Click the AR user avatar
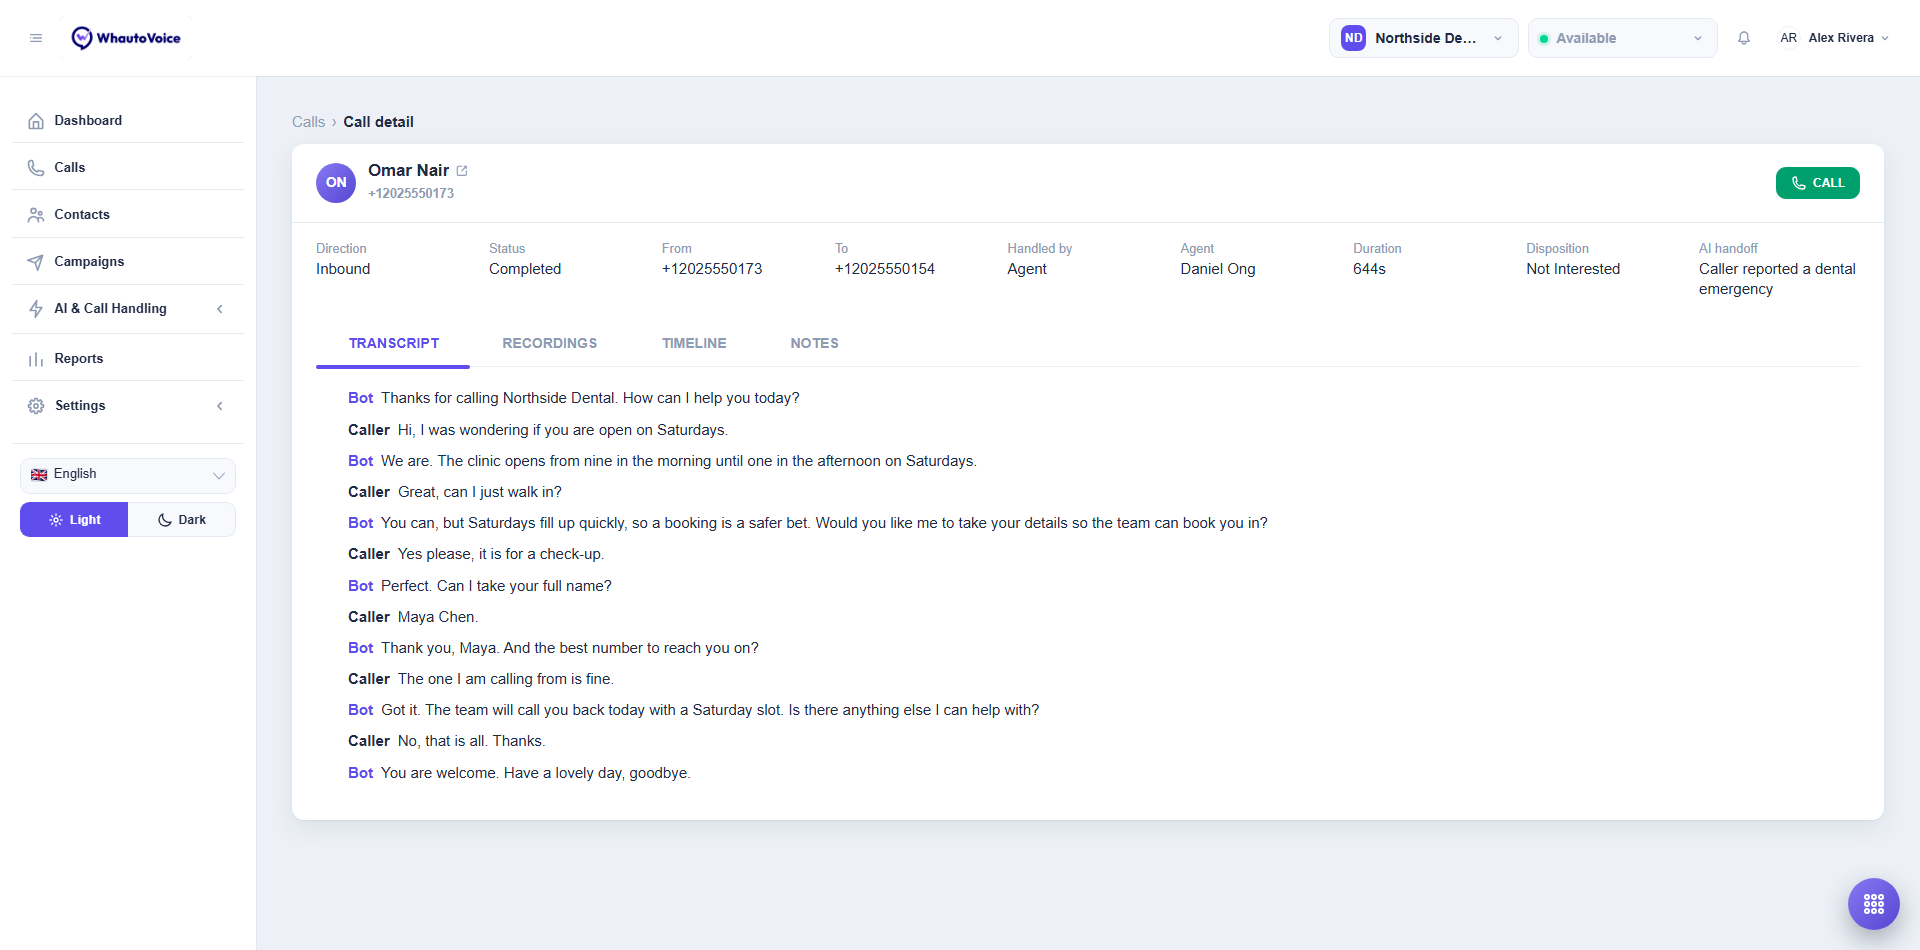 pos(1788,38)
